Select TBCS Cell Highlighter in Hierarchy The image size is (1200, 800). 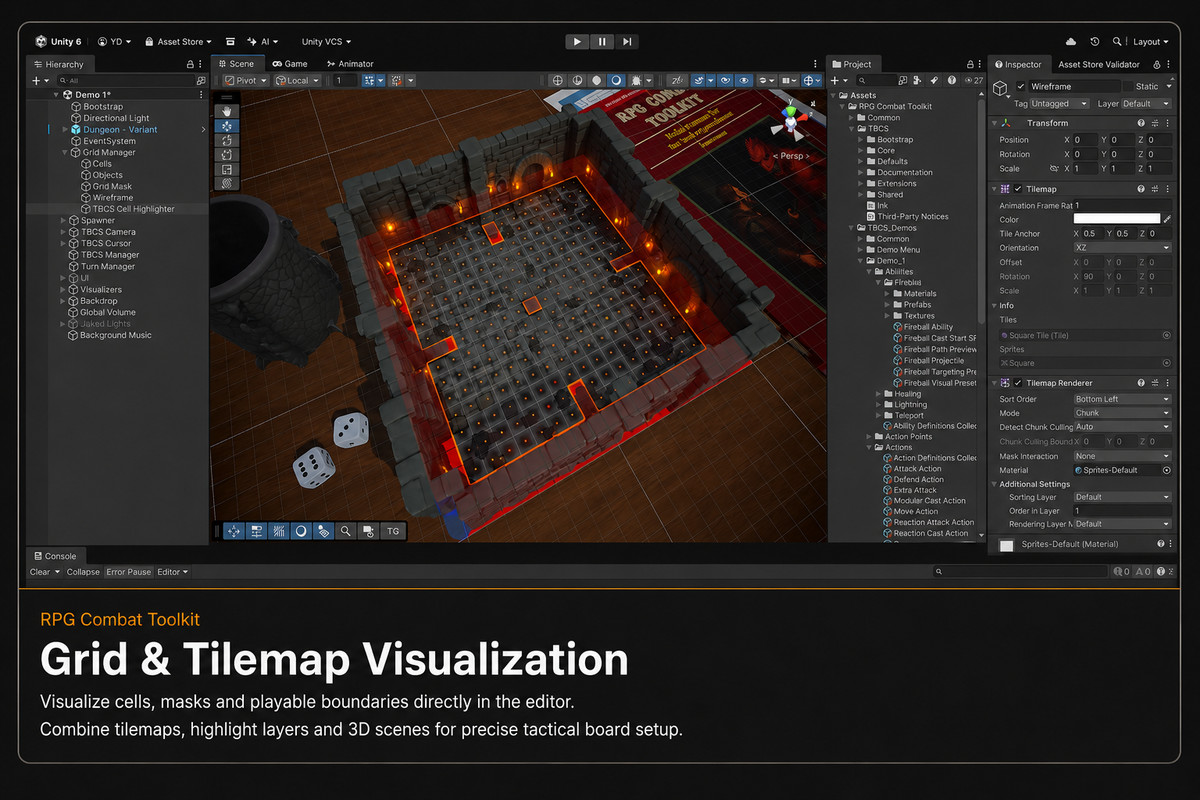pyautogui.click(x=134, y=209)
